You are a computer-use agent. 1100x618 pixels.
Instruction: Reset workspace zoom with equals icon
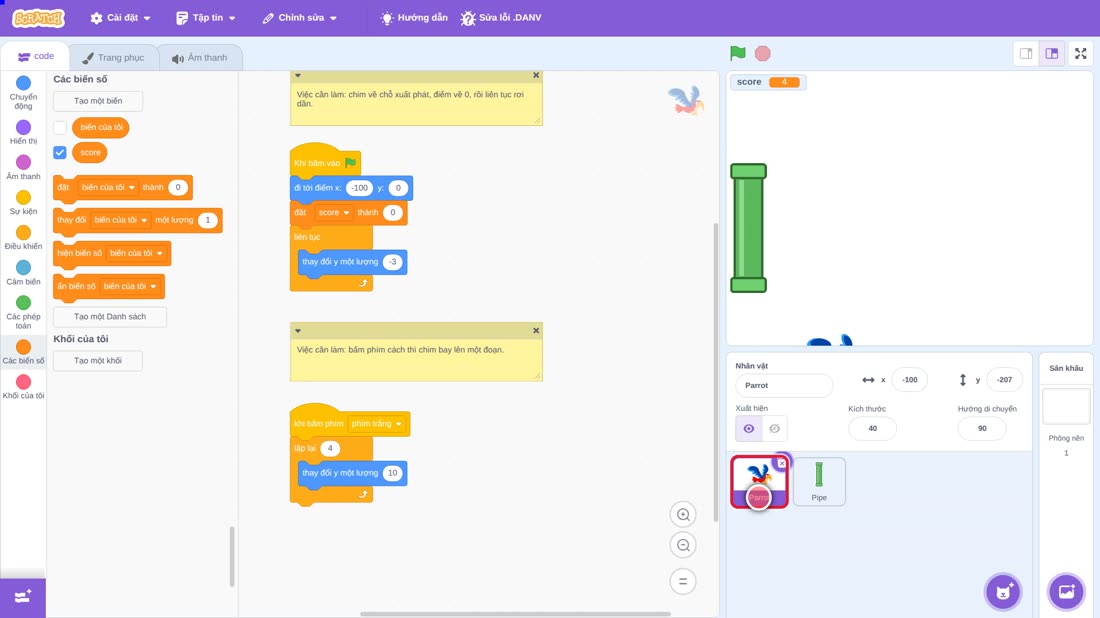[683, 581]
